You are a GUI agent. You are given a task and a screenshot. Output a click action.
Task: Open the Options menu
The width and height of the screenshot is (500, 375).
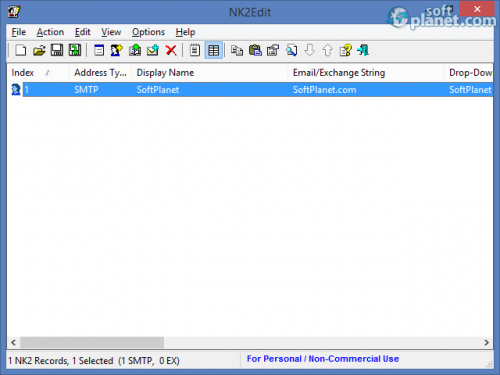pyautogui.click(x=148, y=32)
